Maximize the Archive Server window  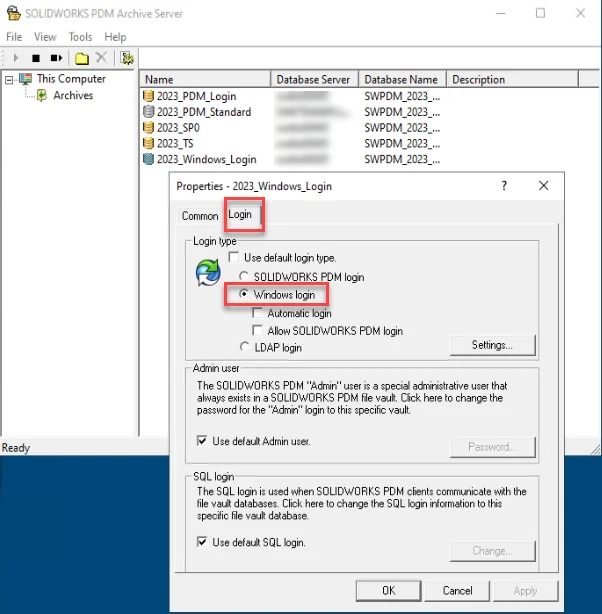(x=541, y=13)
